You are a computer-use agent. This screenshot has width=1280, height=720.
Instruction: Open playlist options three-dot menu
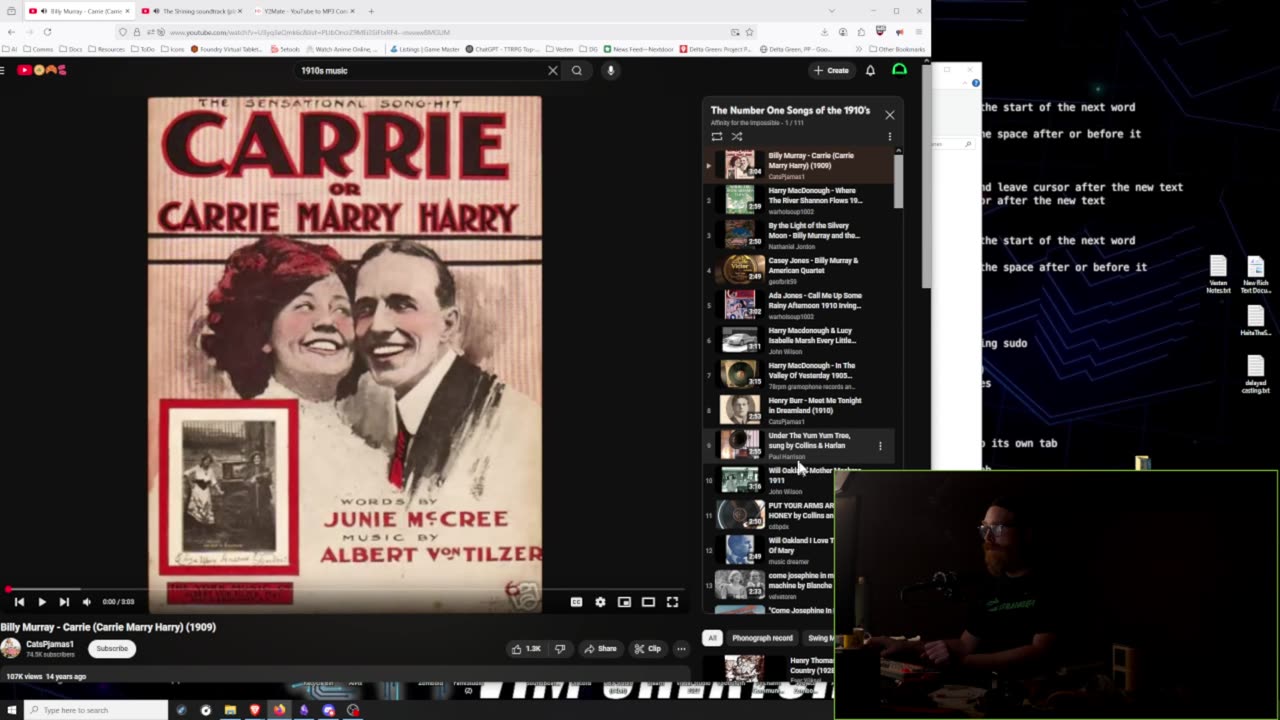click(889, 137)
